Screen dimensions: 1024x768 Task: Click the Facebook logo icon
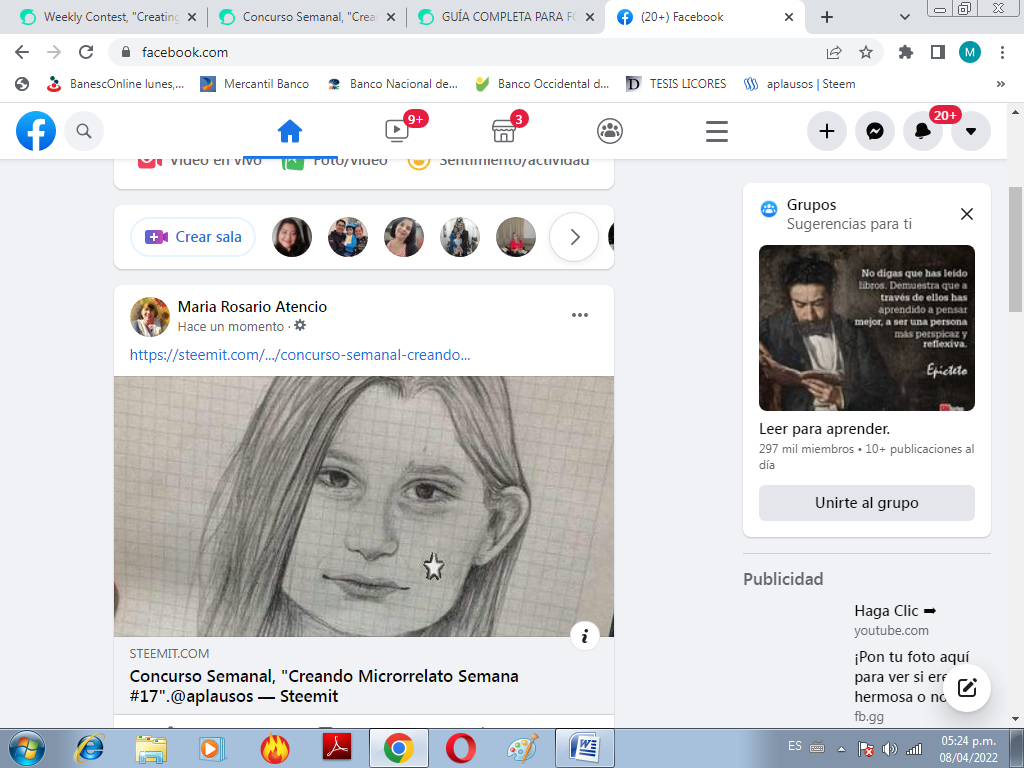pos(36,131)
